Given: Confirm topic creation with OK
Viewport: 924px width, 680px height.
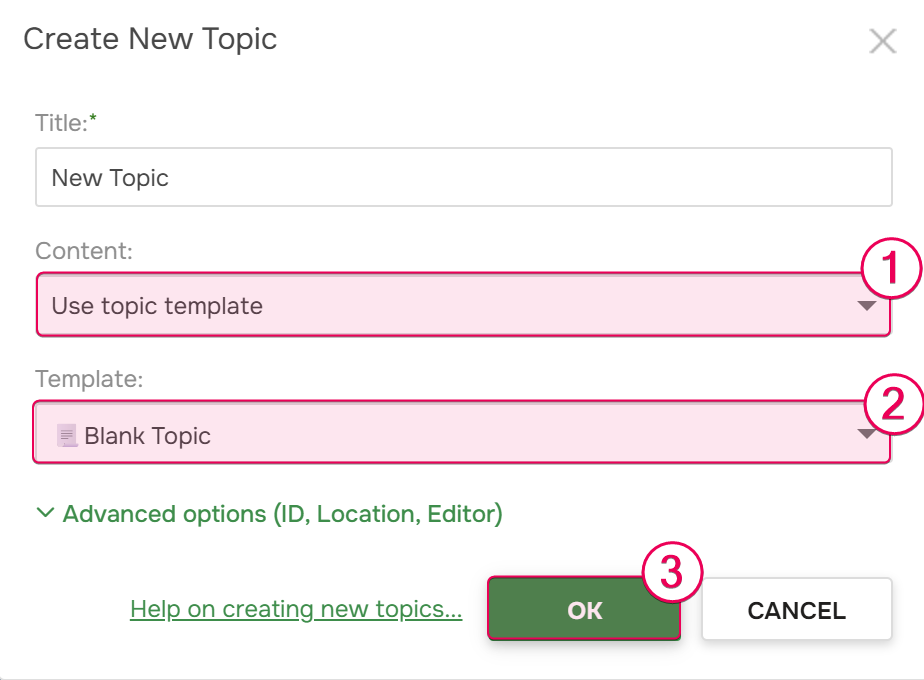Looking at the screenshot, I should tap(584, 608).
